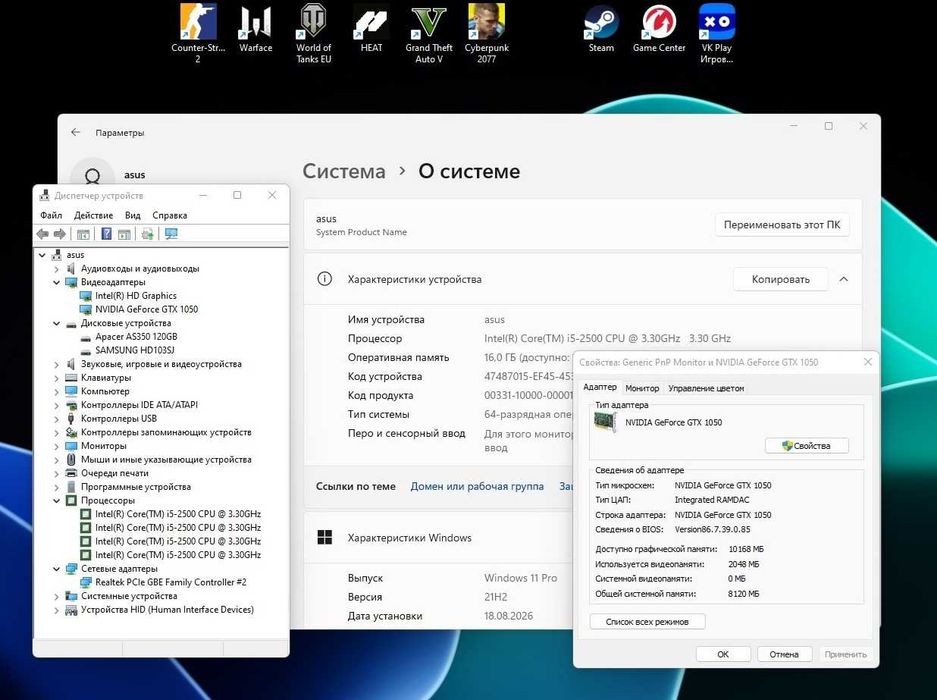Open HEAT desktop icon
The image size is (937, 700).
(x=371, y=29)
